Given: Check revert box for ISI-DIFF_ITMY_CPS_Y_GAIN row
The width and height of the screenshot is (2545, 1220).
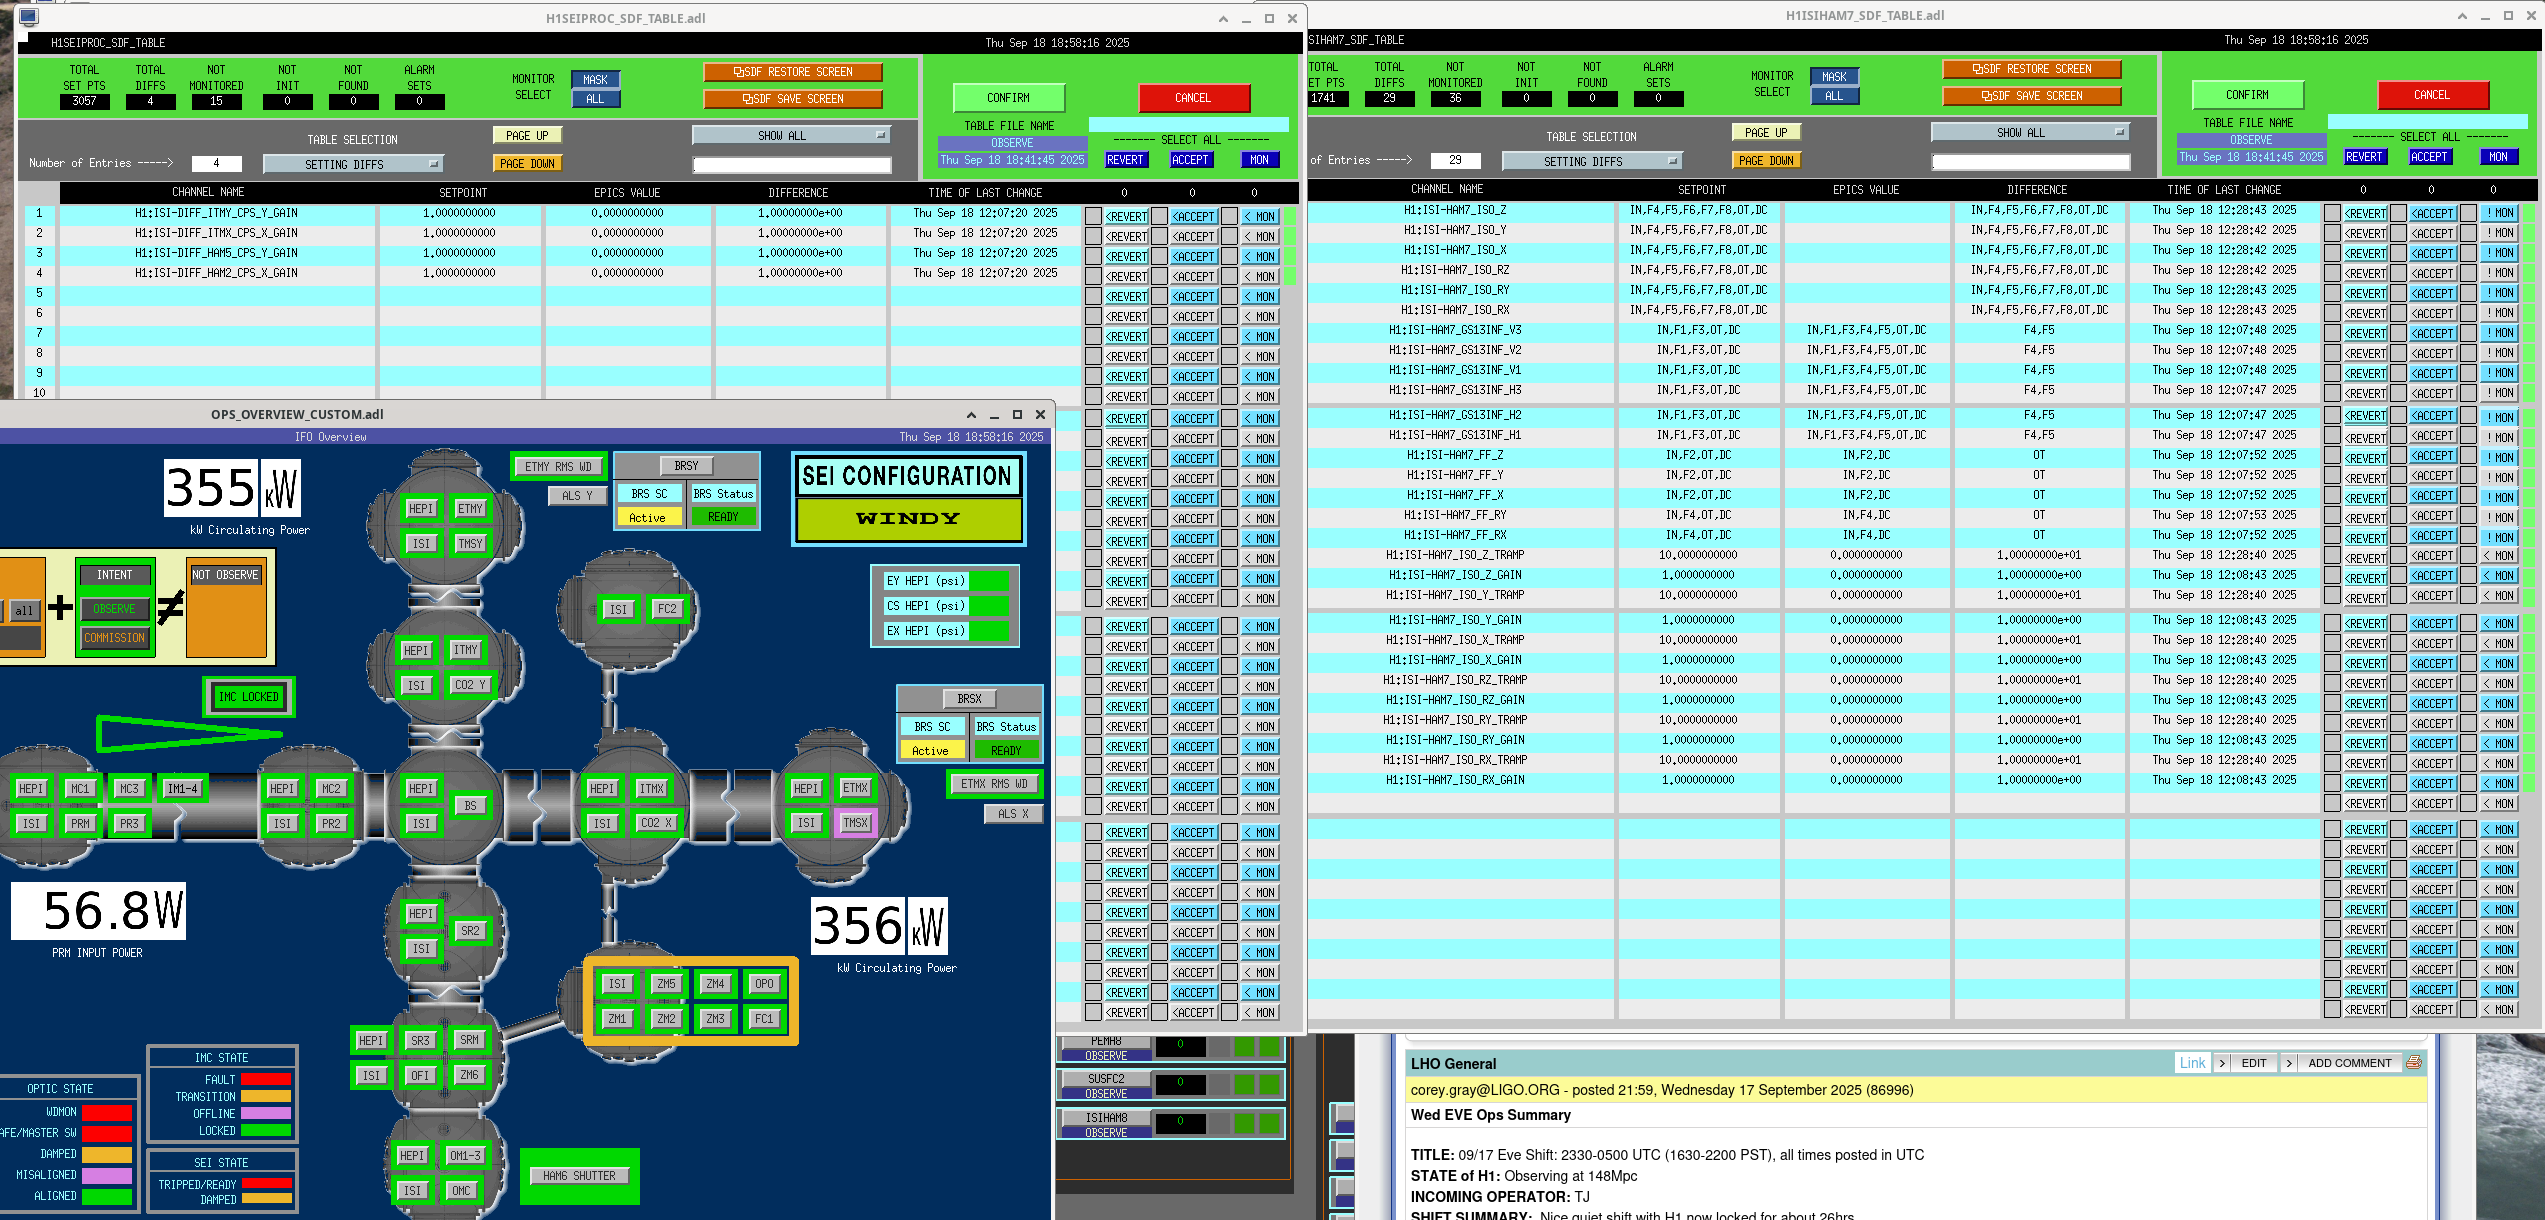Looking at the screenshot, I should pyautogui.click(x=1094, y=216).
